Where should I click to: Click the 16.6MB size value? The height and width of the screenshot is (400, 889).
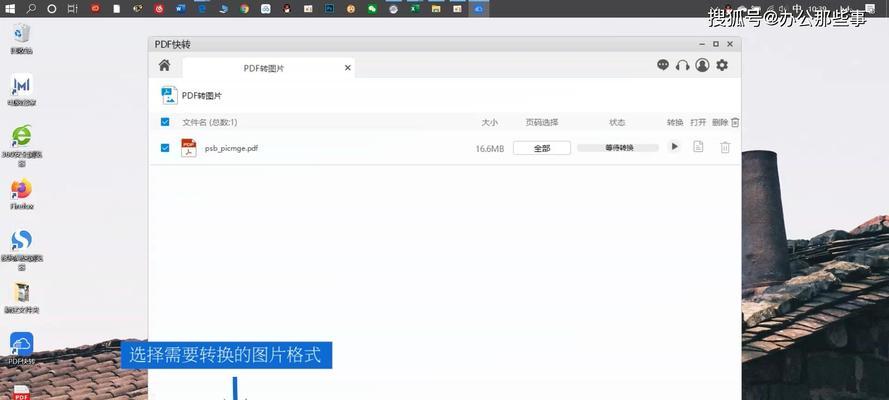(490, 148)
